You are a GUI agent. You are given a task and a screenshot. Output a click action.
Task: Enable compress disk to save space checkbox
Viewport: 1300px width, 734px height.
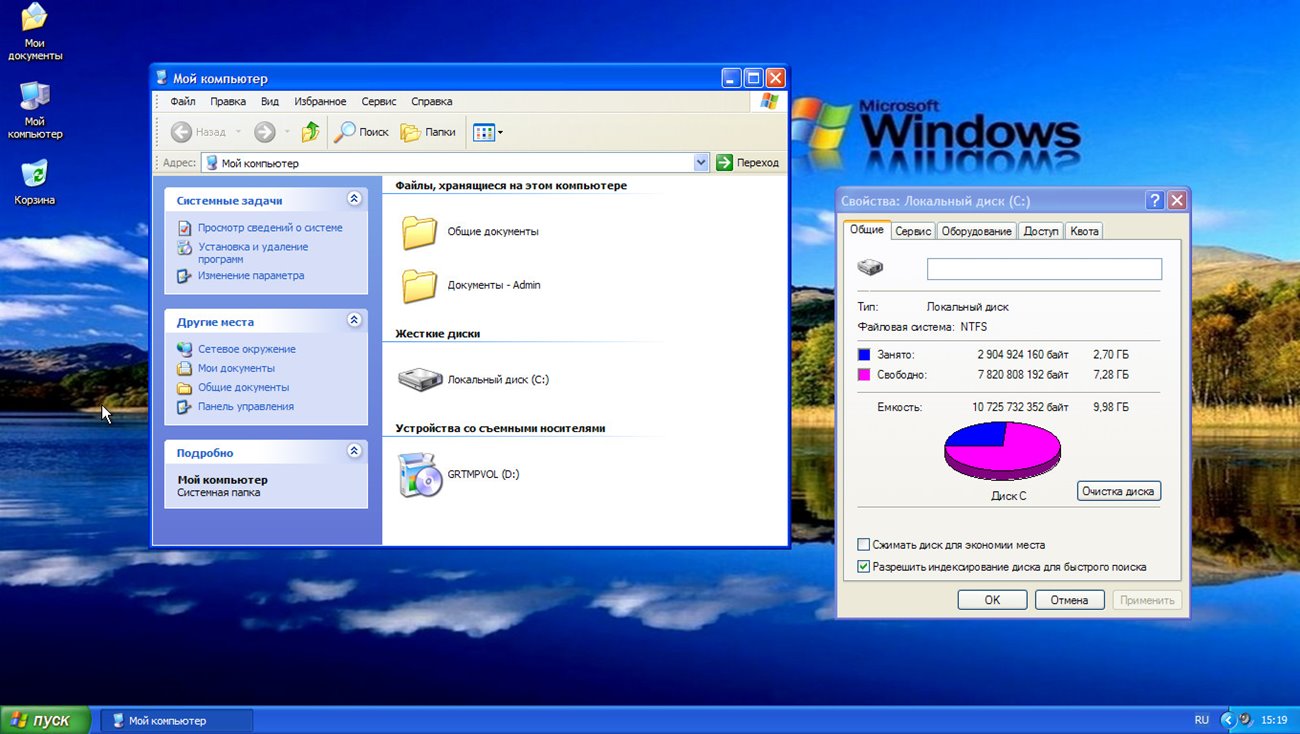coord(864,545)
